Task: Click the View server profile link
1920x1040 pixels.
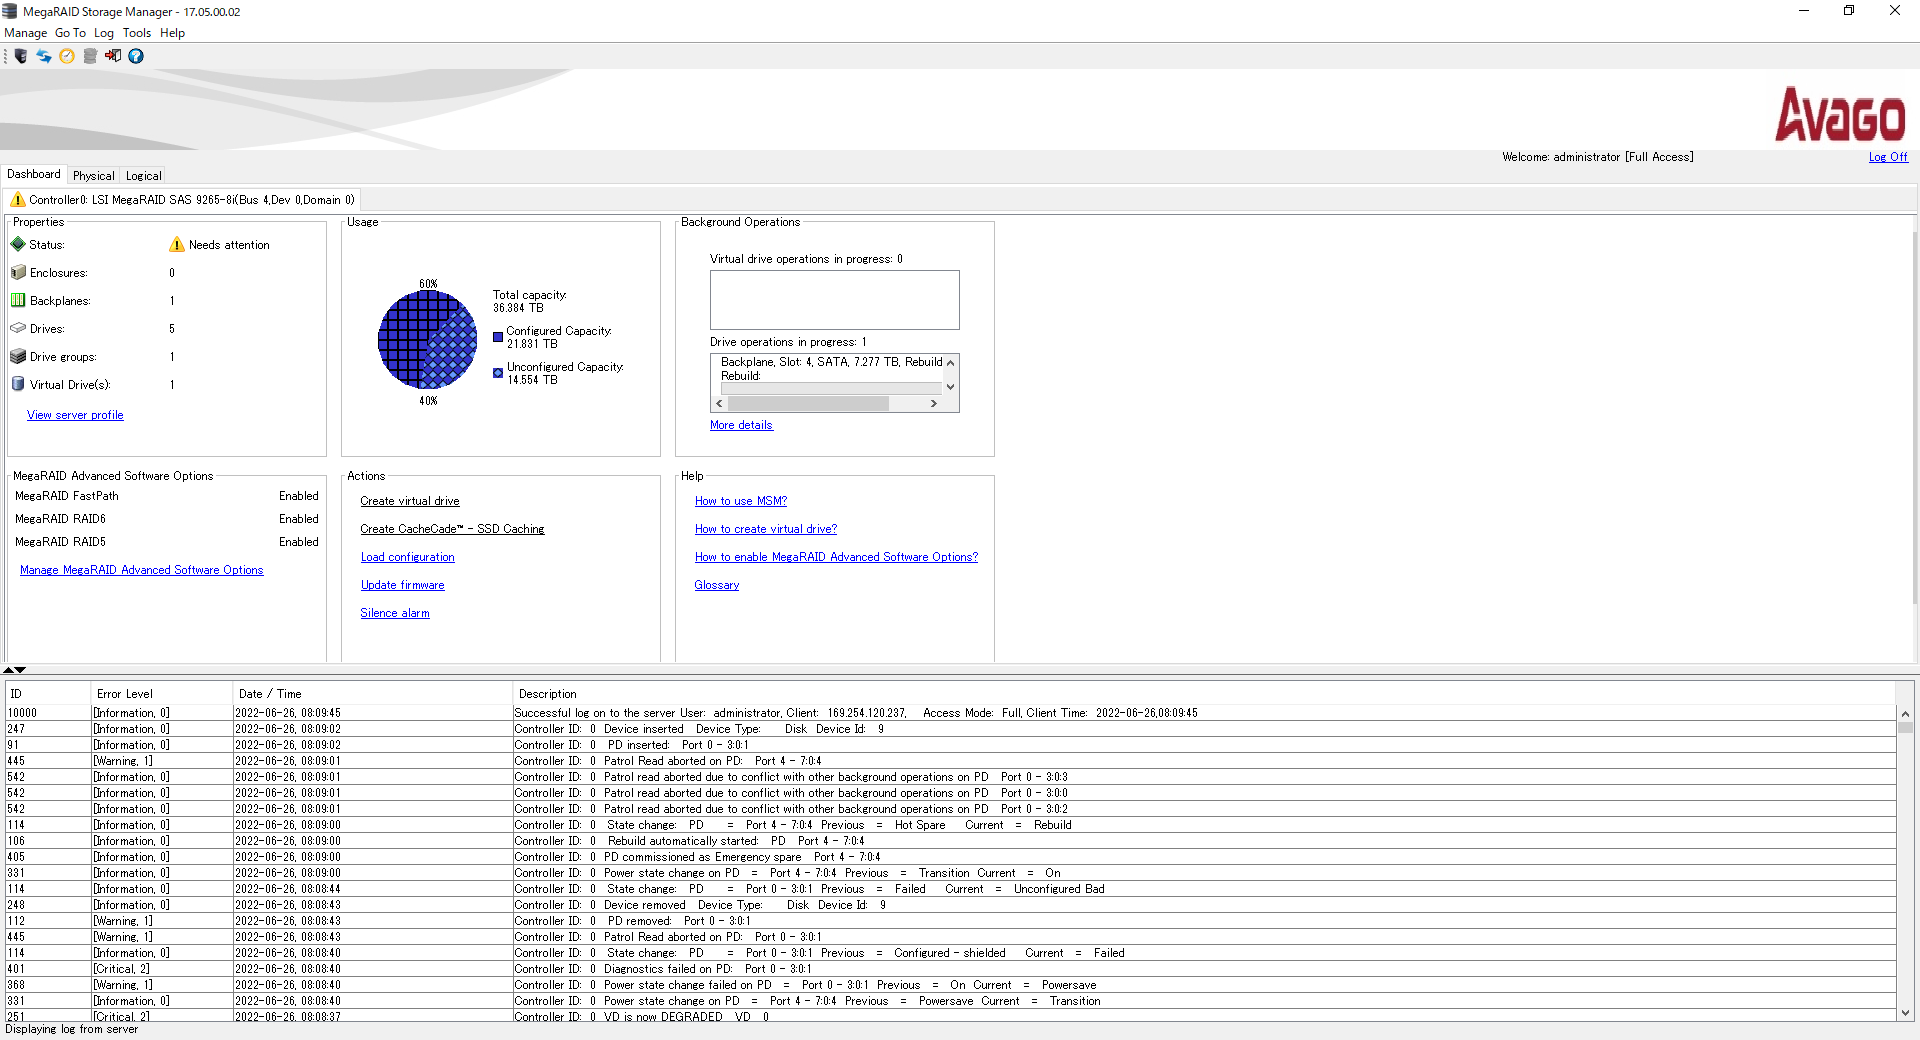Action: click(75, 415)
